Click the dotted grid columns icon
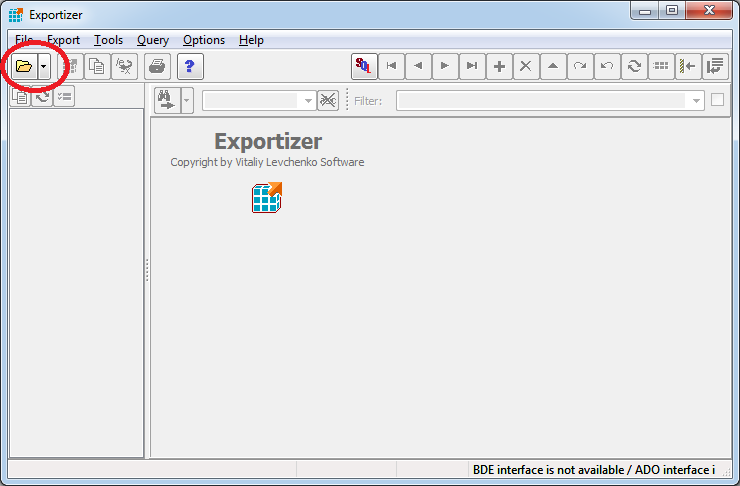This screenshot has height=486, width=740. click(661, 67)
